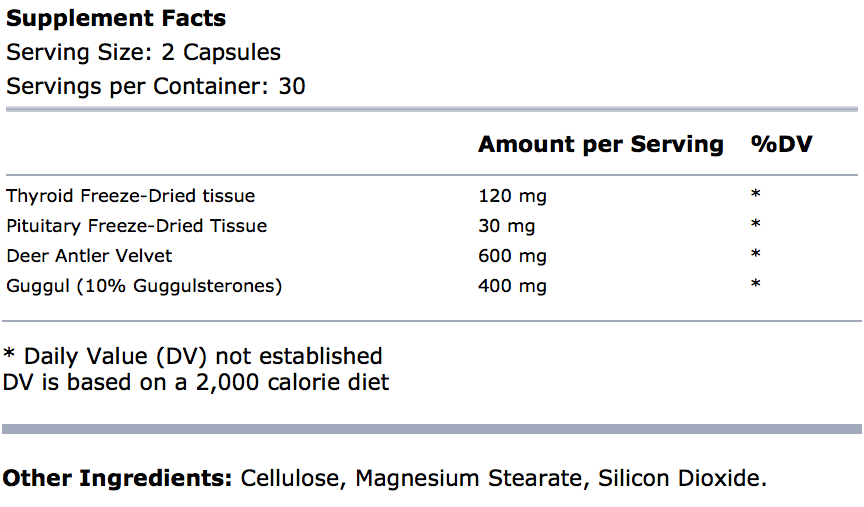Click the Silicon Dioxide ingredient text
The image size is (864, 507).
[x=682, y=478]
